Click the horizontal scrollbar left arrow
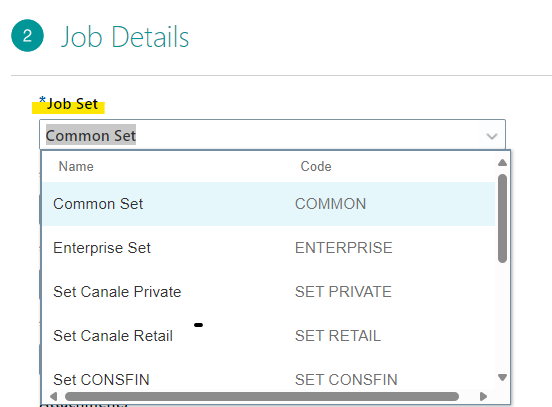The image size is (552, 407). (53, 396)
